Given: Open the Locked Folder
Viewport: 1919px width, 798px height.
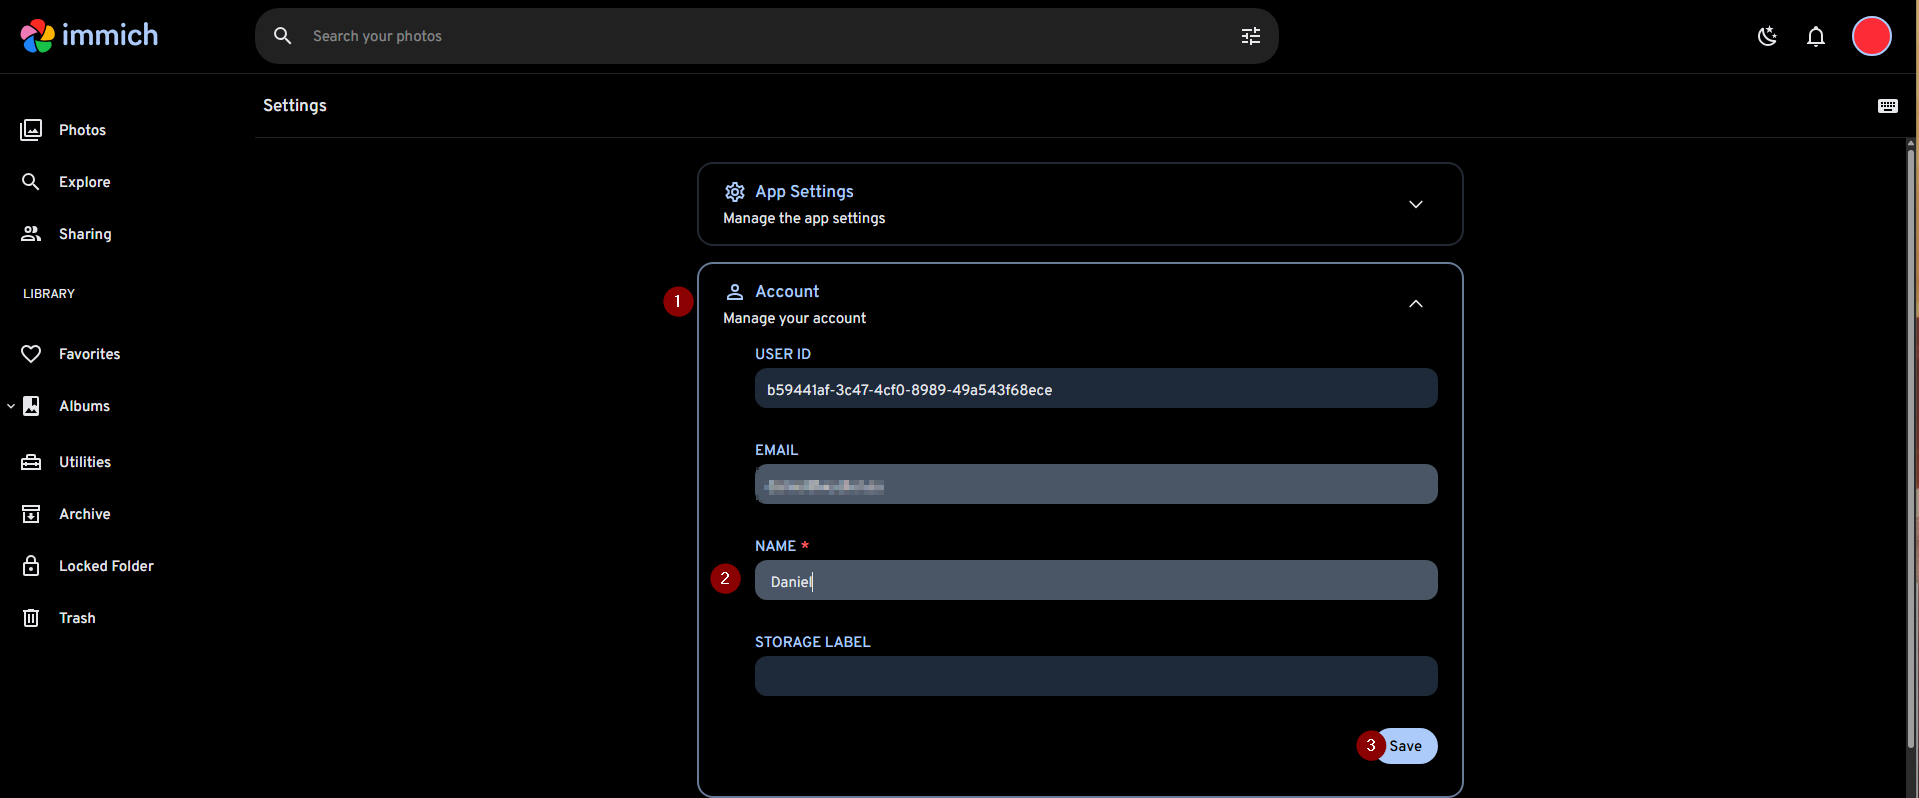Looking at the screenshot, I should [x=106, y=566].
